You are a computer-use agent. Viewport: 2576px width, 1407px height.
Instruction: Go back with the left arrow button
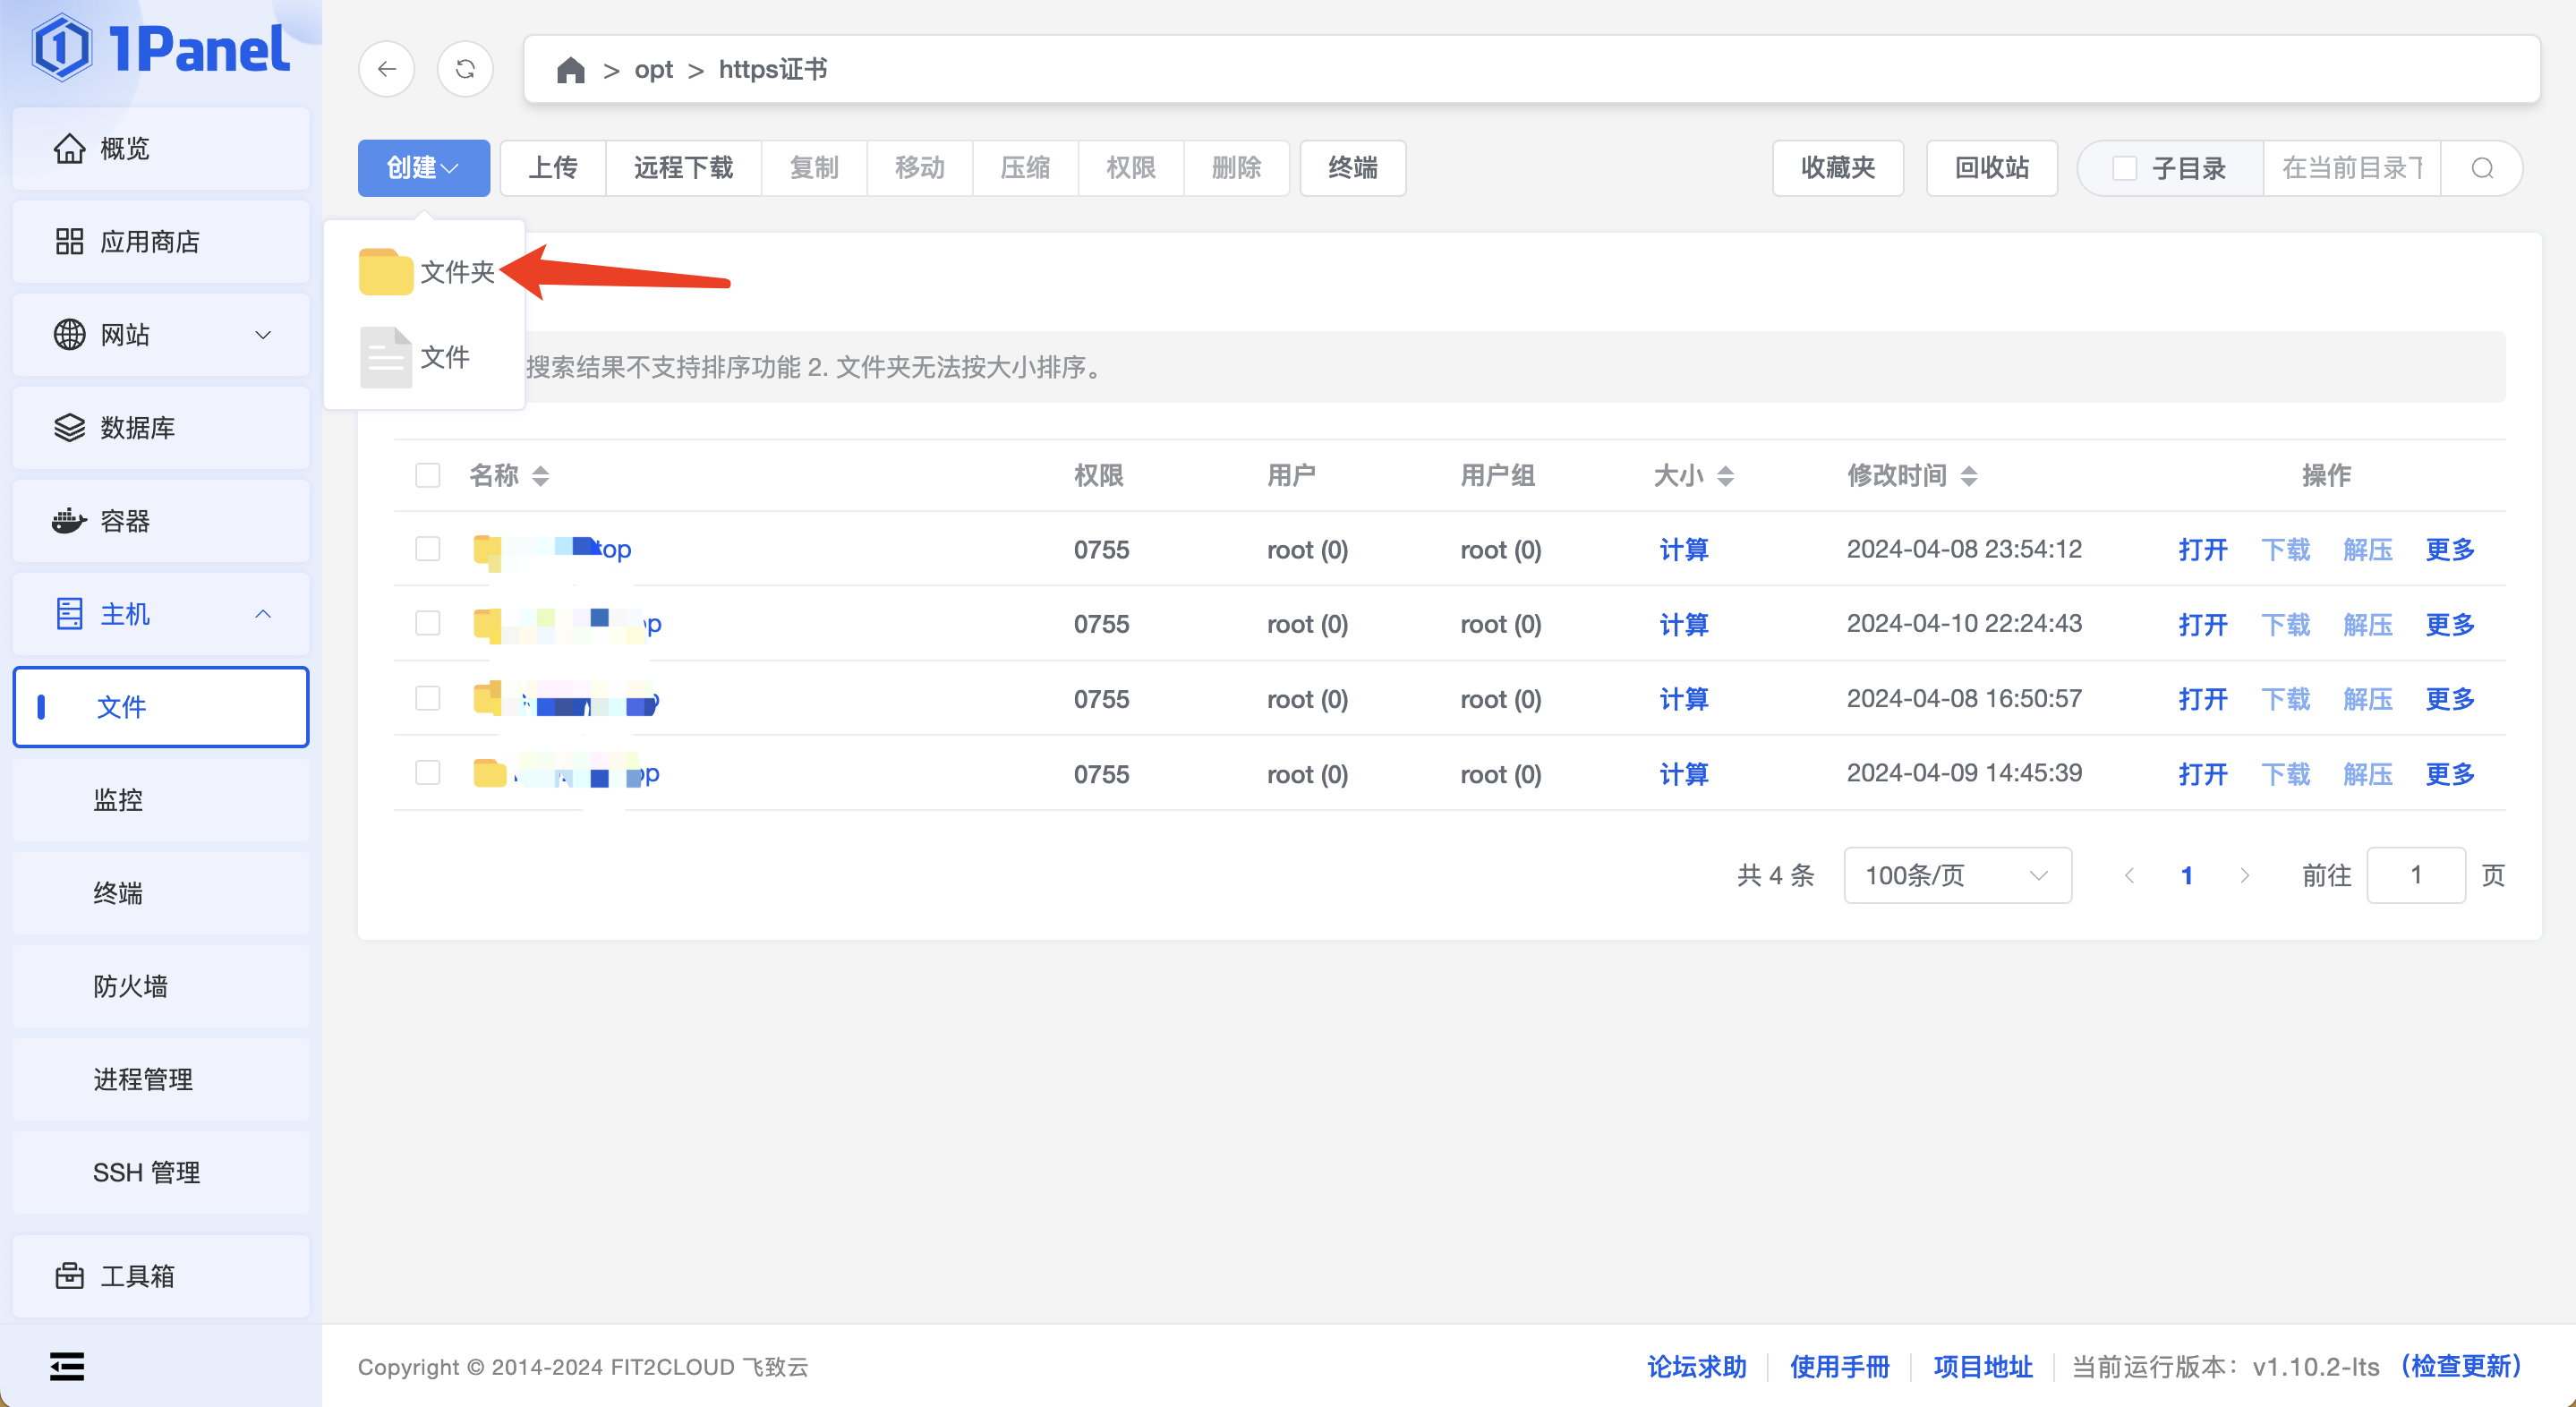[387, 69]
